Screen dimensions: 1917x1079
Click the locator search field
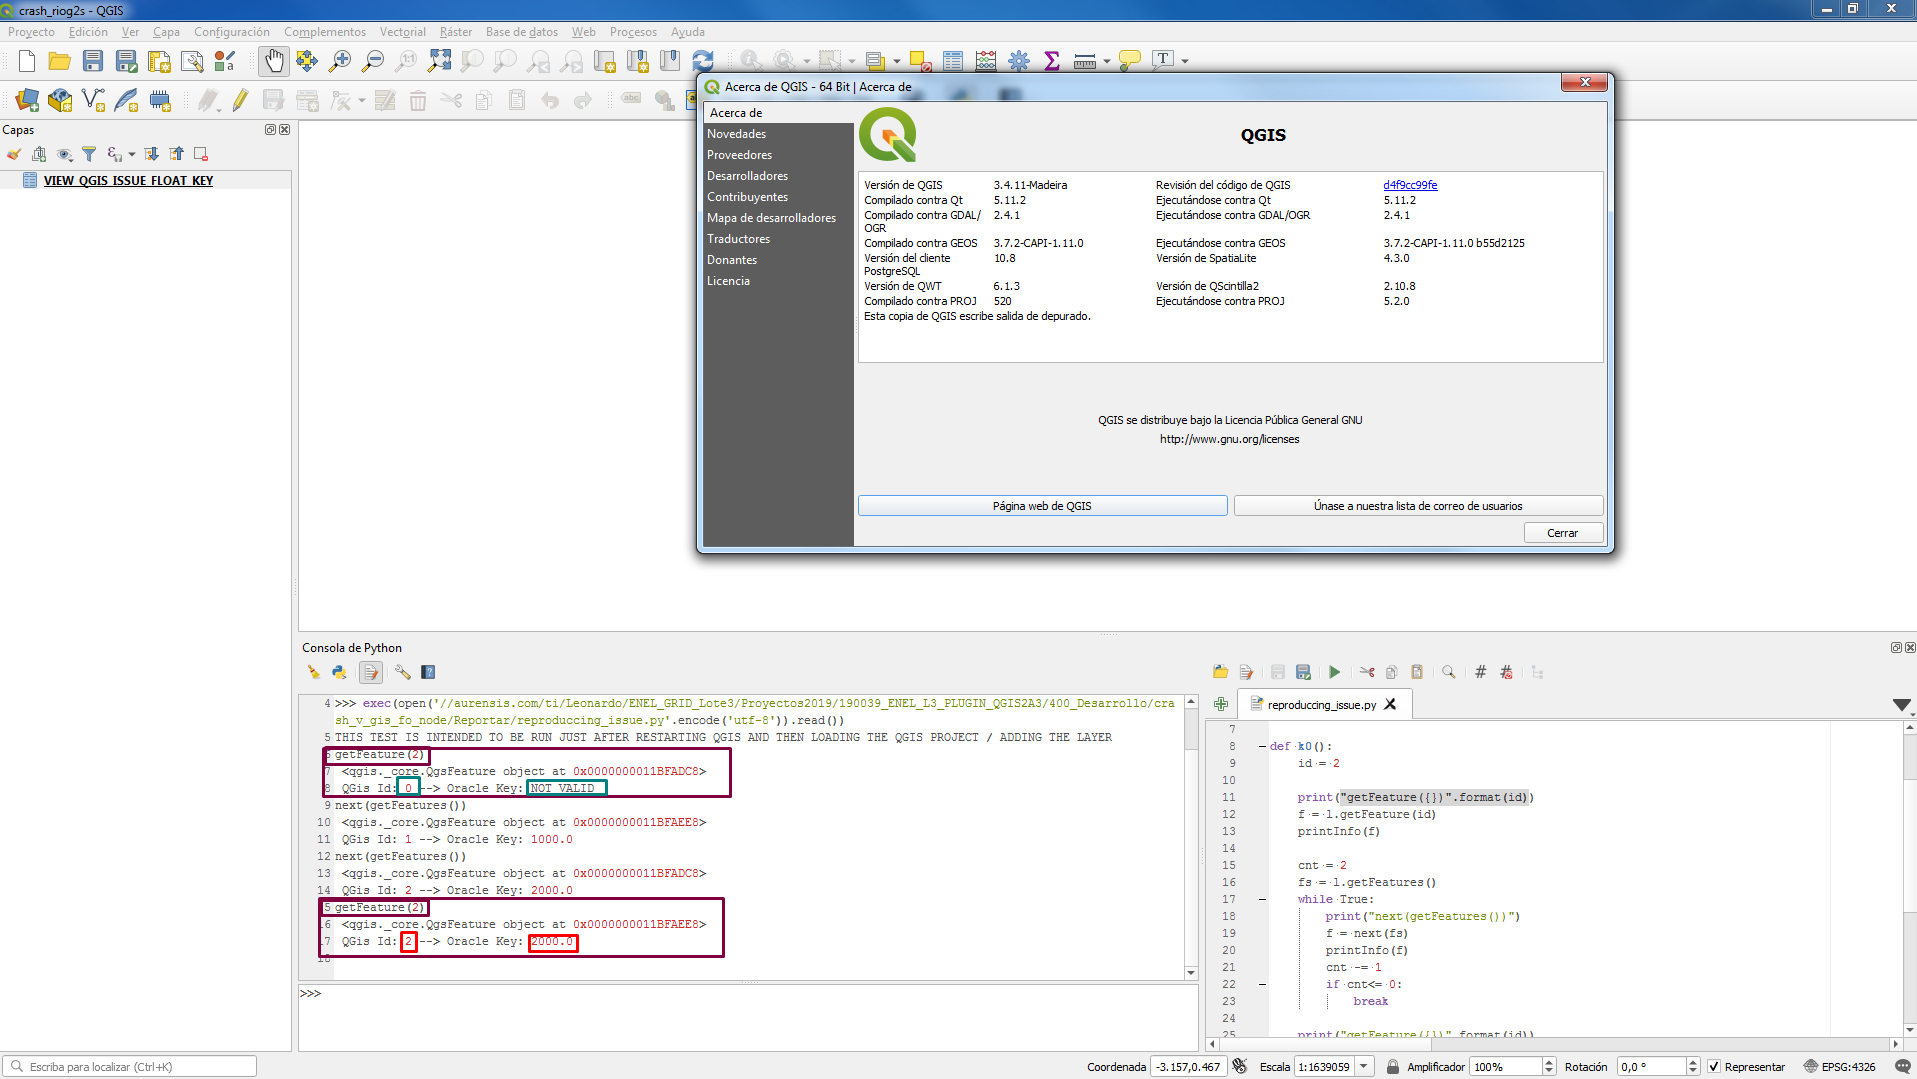click(x=130, y=1067)
